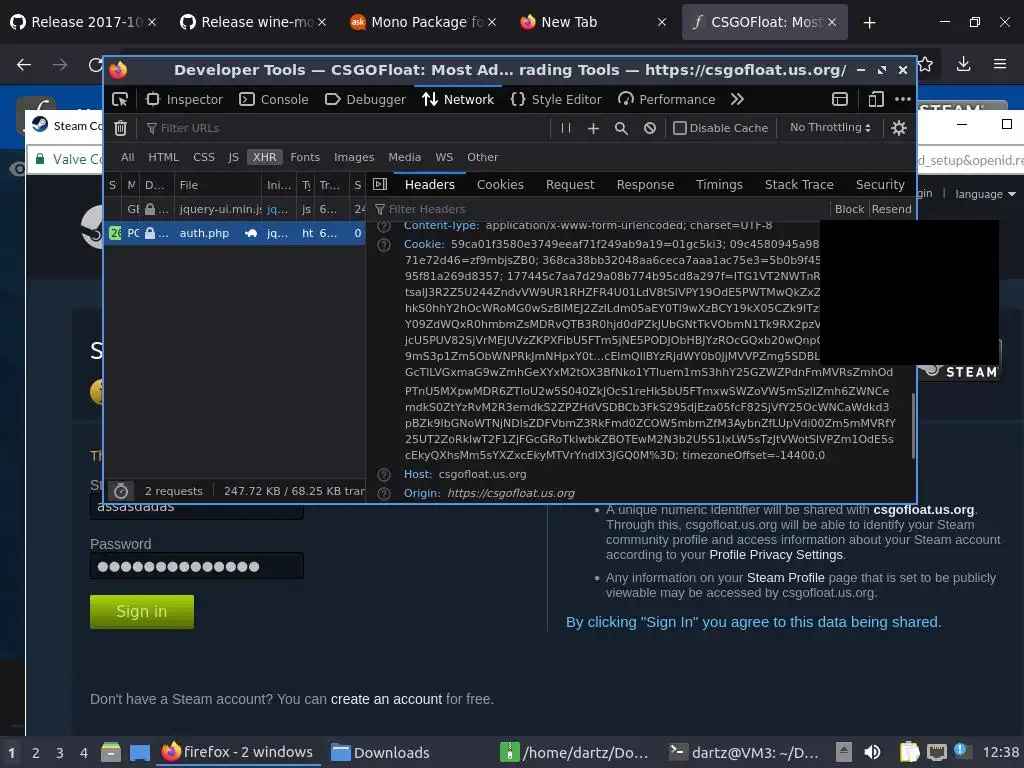
Task: Open the Security tab of the request
Action: coord(880,185)
